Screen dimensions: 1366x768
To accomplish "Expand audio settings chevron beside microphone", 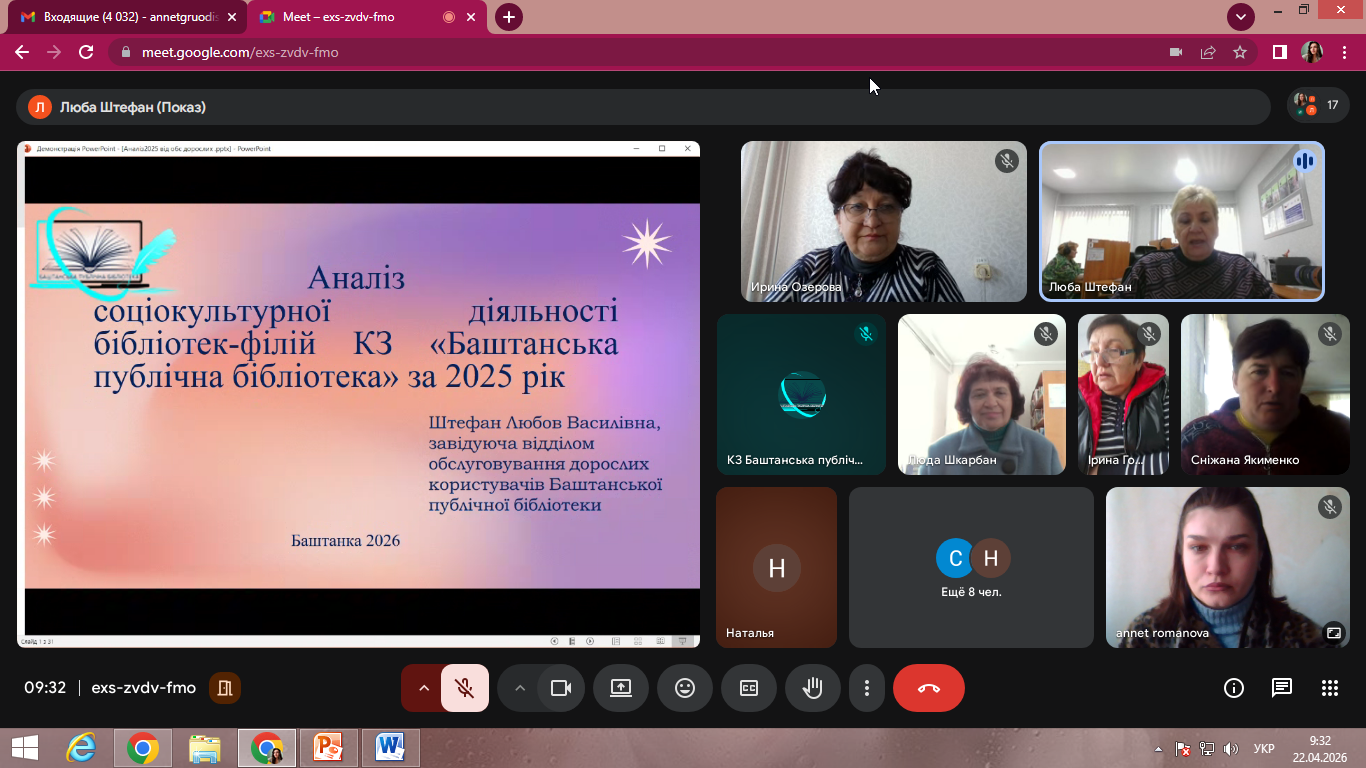I will pyautogui.click(x=423, y=688).
